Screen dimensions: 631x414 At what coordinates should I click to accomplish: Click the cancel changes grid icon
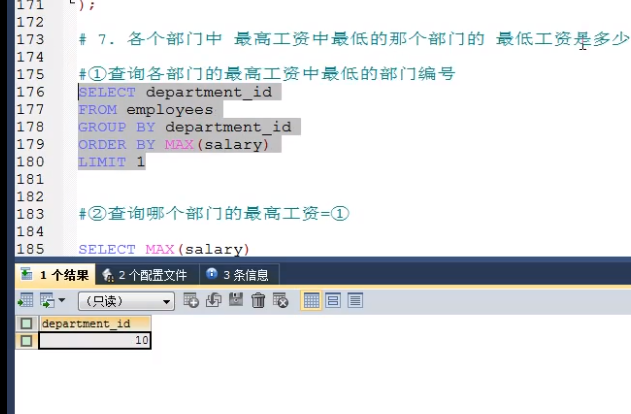point(280,300)
